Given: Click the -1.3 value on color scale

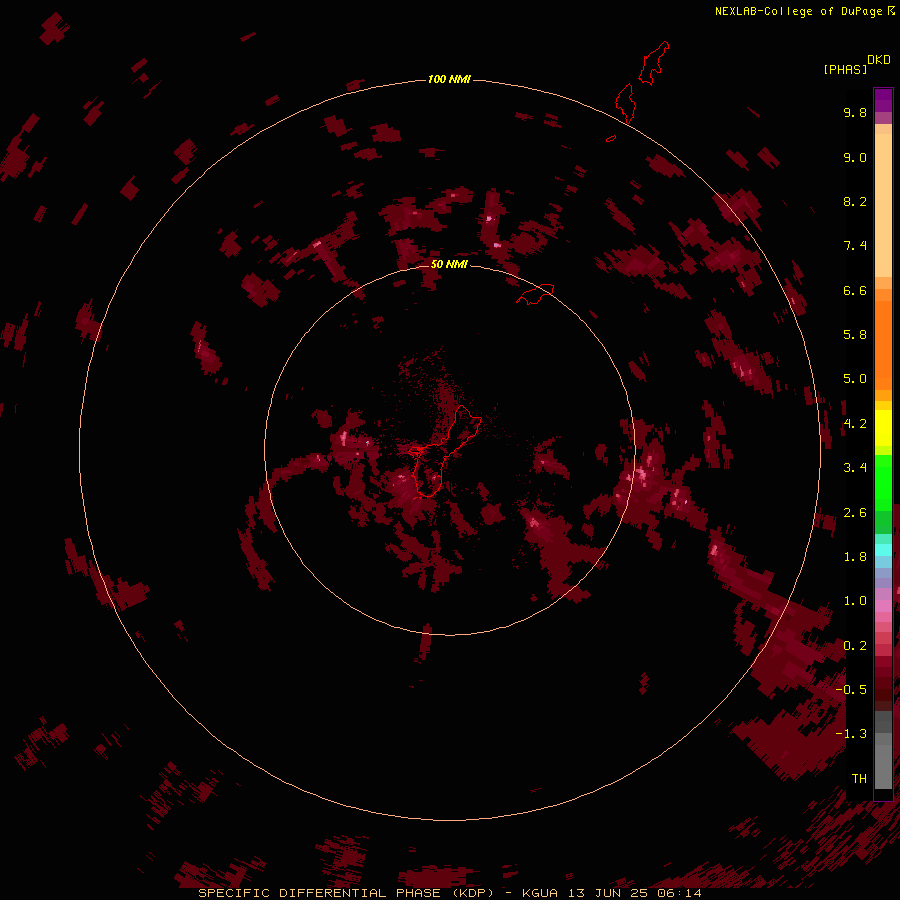Looking at the screenshot, I should (x=851, y=734).
